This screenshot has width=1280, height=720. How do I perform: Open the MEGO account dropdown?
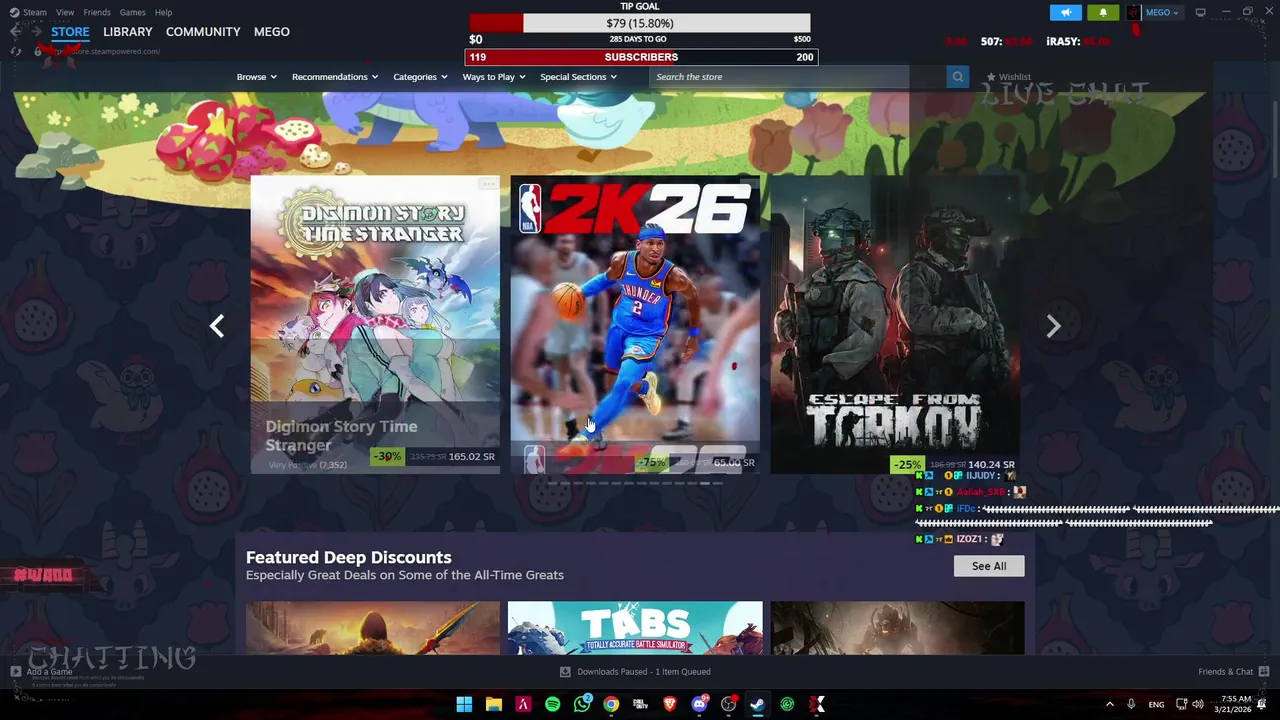pos(1162,12)
